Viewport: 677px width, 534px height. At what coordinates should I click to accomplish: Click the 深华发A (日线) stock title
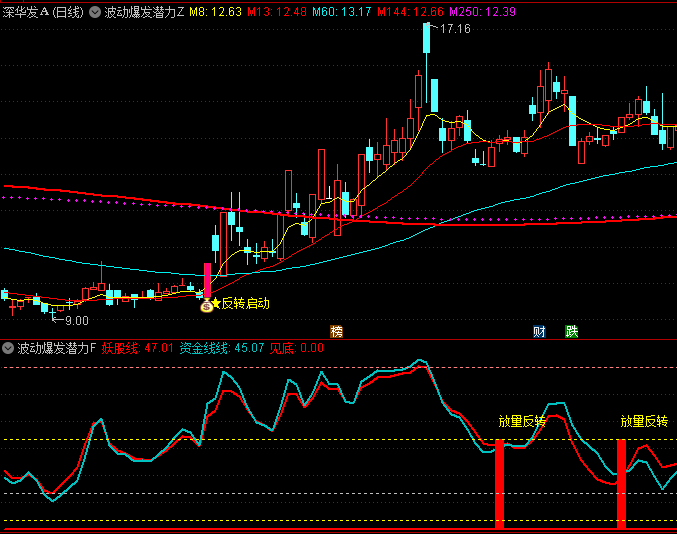[x=43, y=12]
